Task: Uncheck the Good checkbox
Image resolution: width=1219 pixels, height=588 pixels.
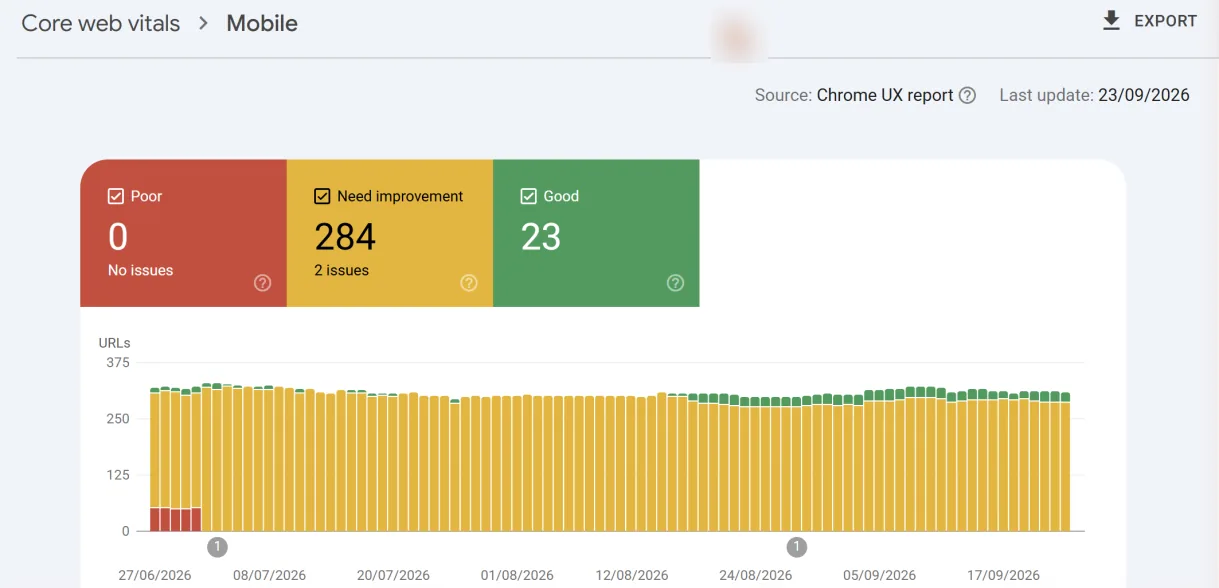Action: 529,196
